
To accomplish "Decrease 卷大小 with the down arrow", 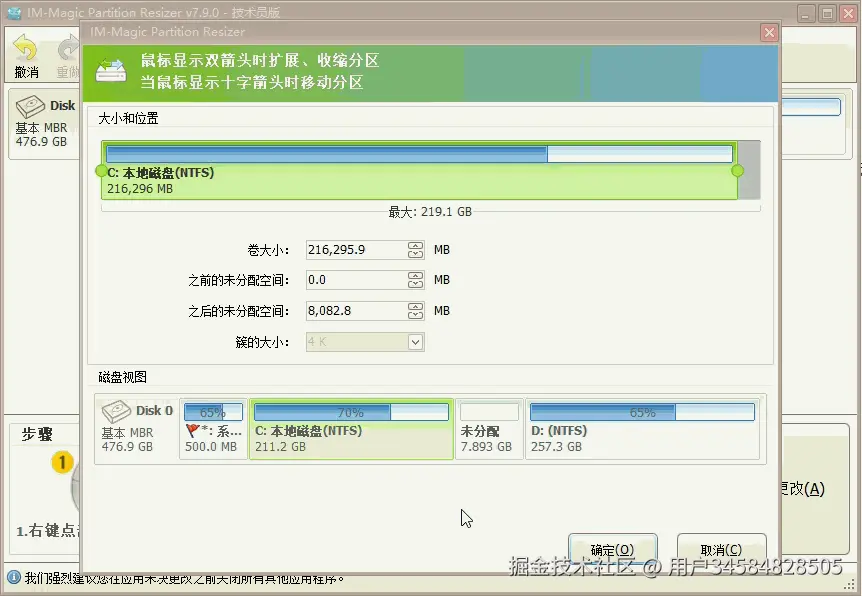I will tap(416, 254).
